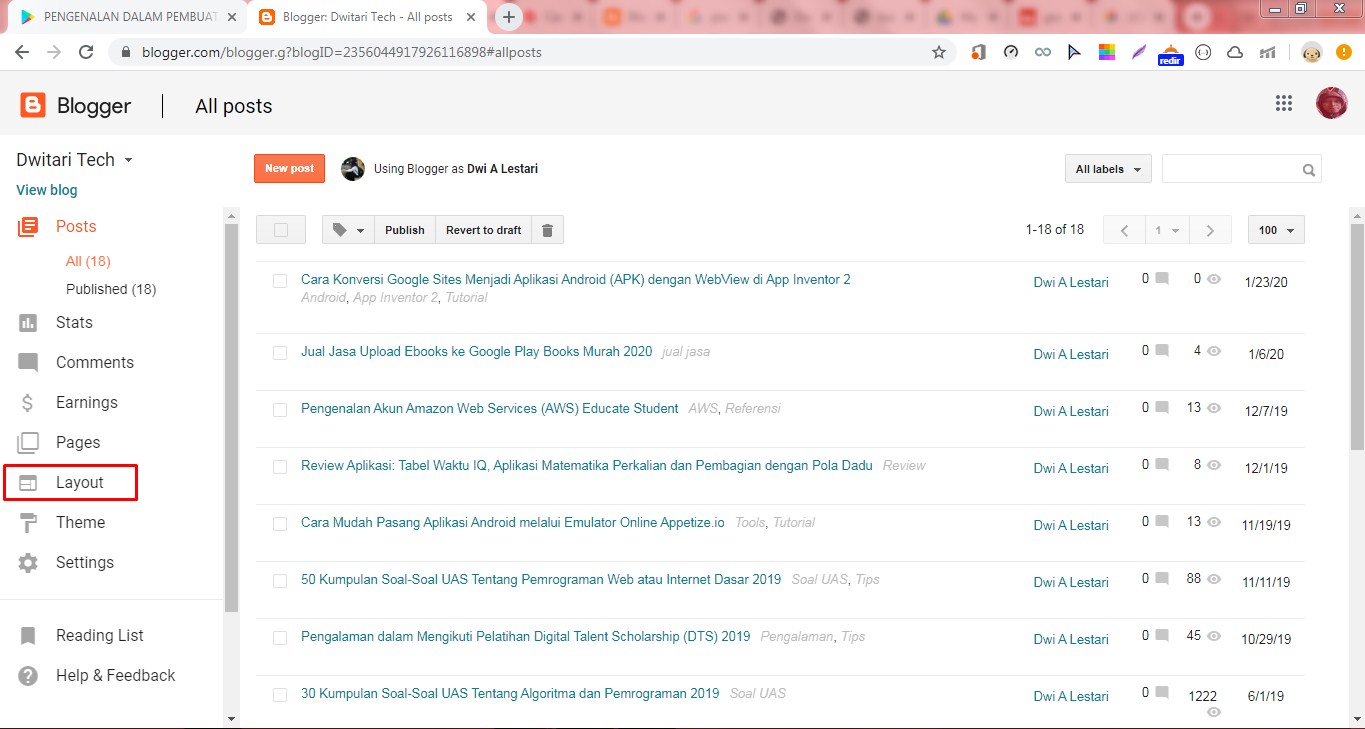
Task: Click the Publish button
Action: point(405,230)
